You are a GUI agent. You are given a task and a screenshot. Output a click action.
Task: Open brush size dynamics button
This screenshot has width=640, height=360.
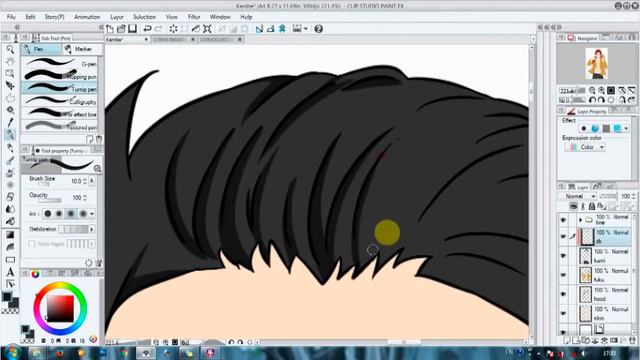click(x=92, y=181)
